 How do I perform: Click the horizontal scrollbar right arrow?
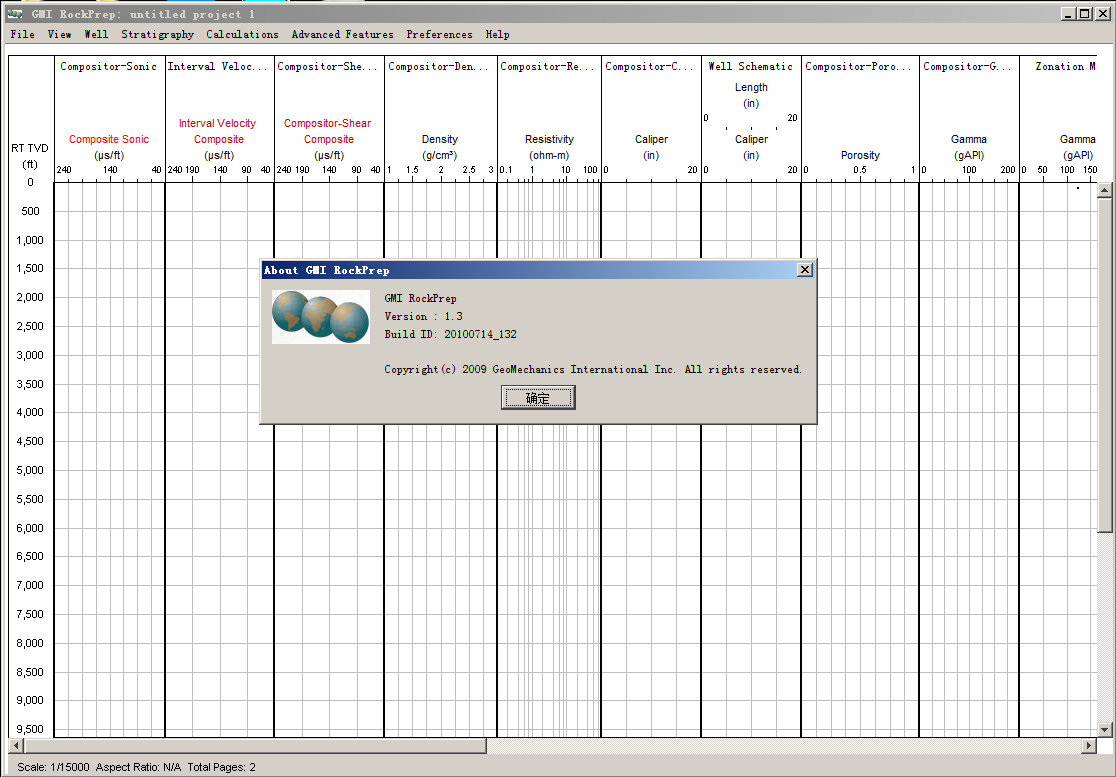[1089, 745]
